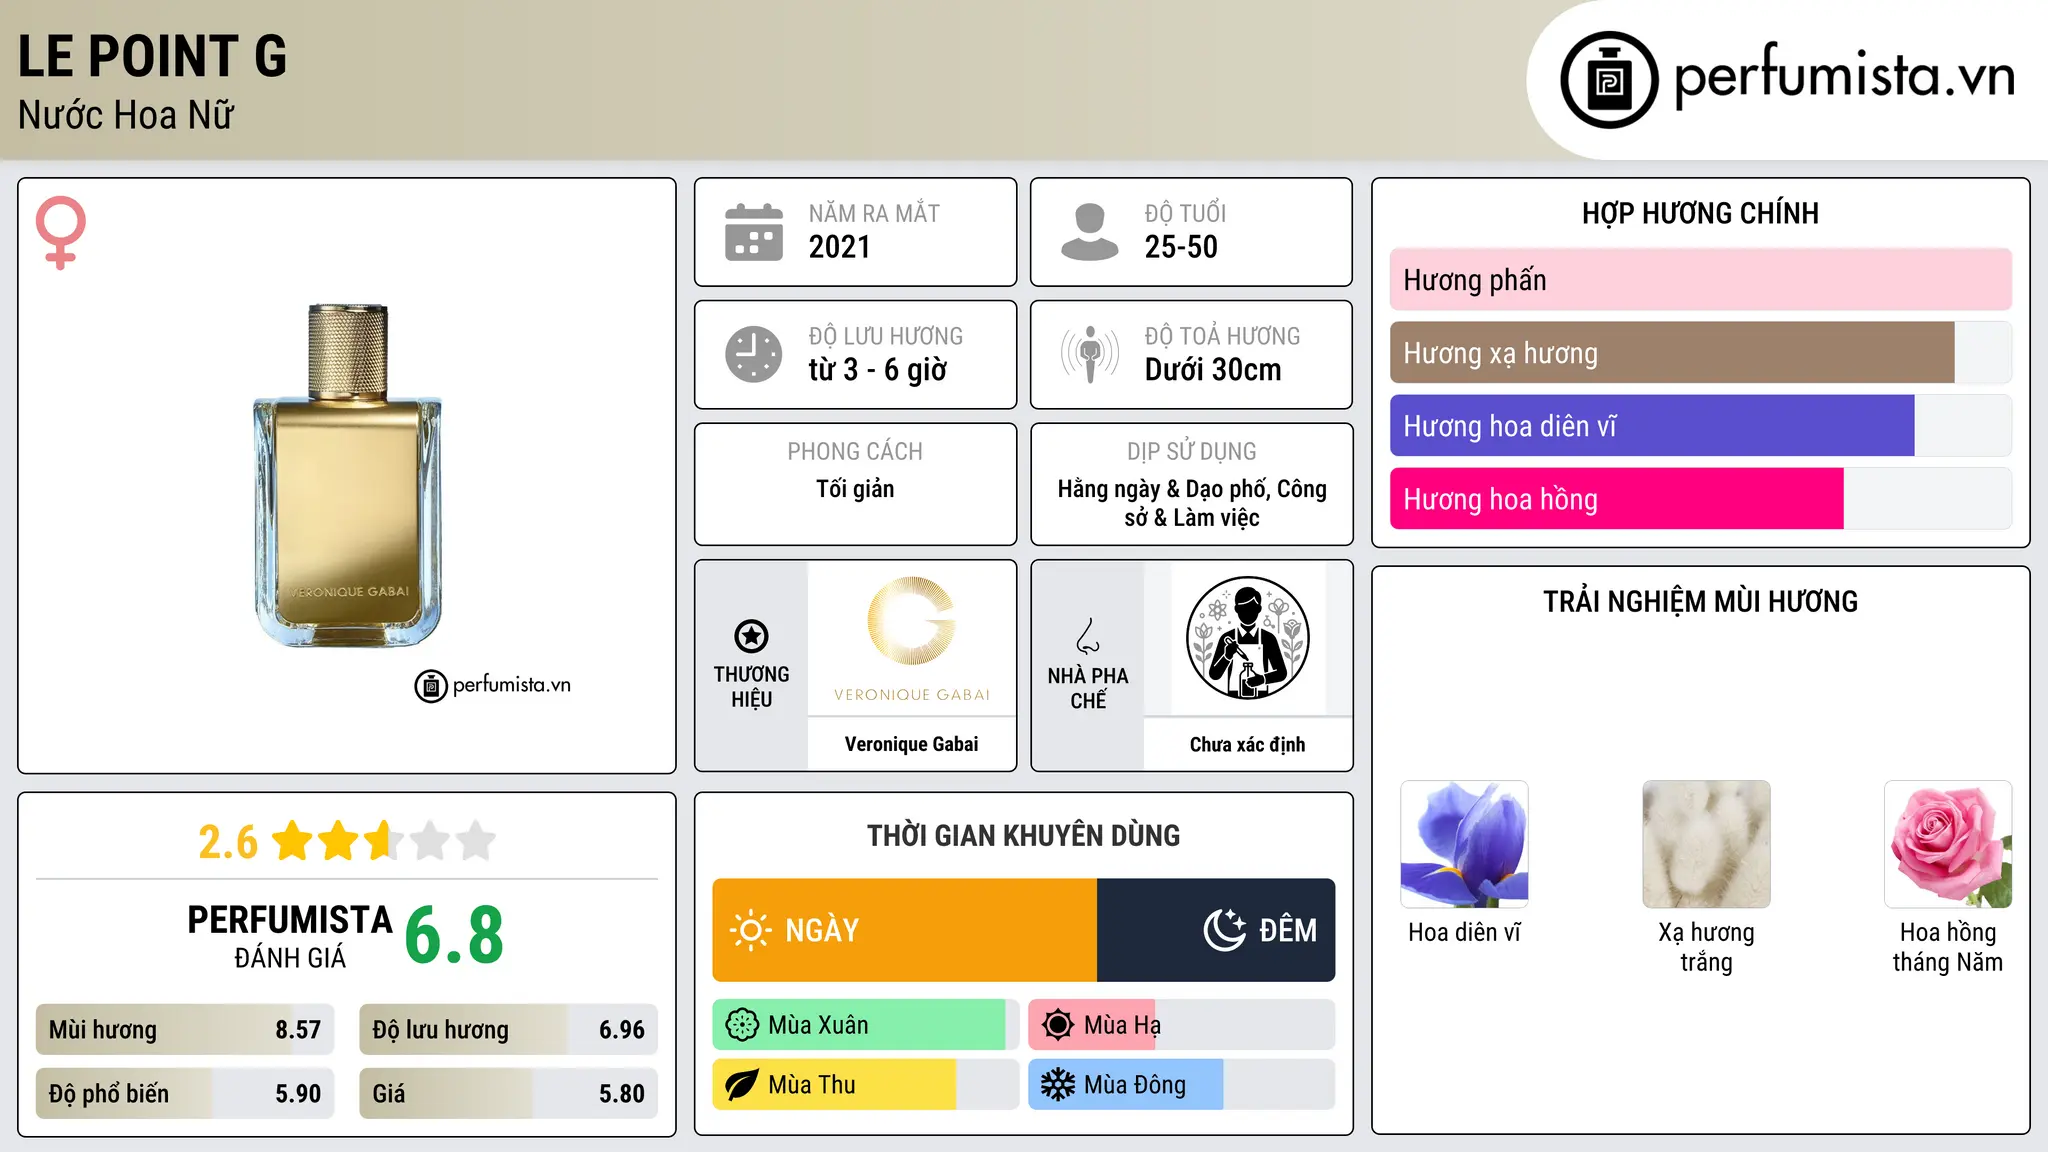Click the Mùi hương 8.57 score bar
Image resolution: width=2048 pixels, height=1152 pixels.
point(185,1030)
